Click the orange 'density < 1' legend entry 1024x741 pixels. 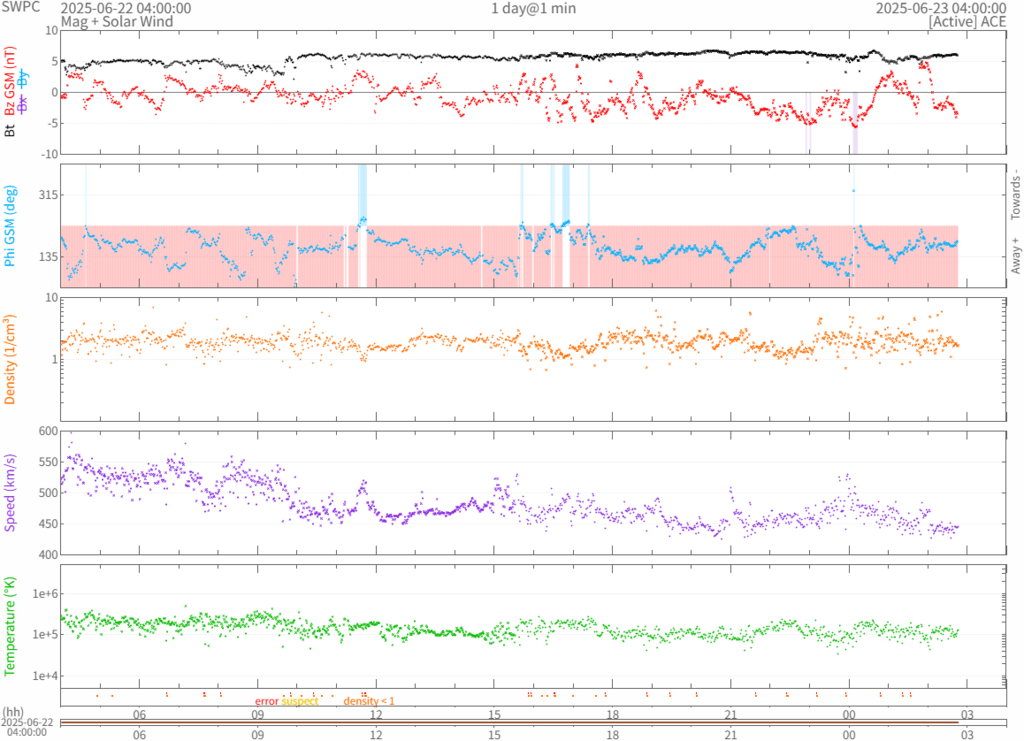(369, 702)
